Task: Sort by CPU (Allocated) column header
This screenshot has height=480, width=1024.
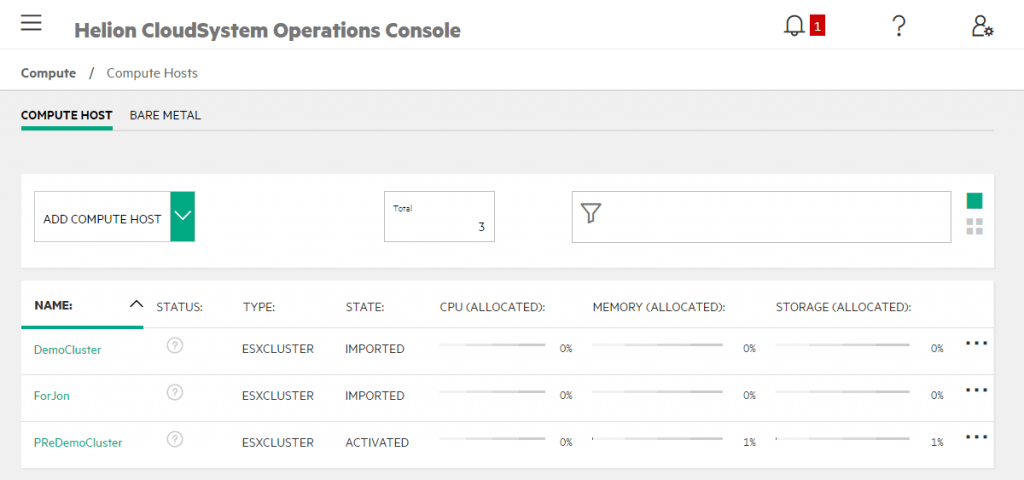Action: tap(492, 306)
